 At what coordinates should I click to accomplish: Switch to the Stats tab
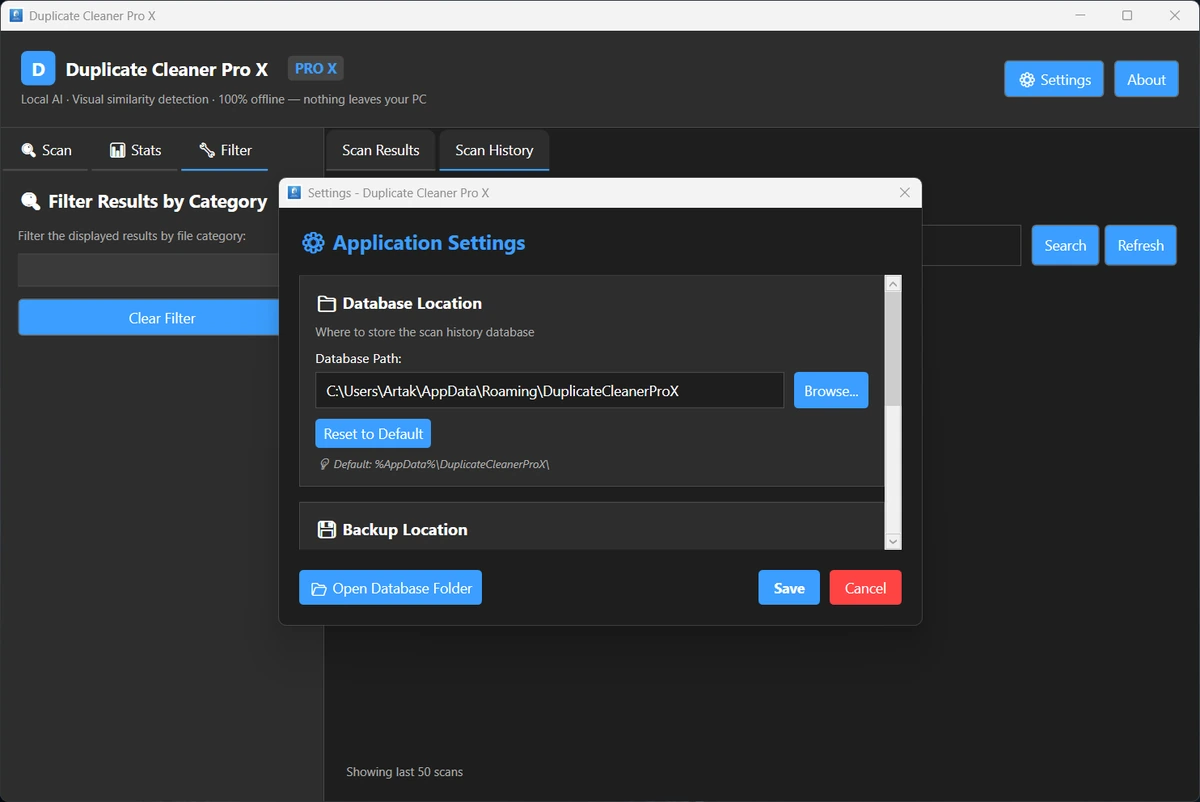click(135, 150)
